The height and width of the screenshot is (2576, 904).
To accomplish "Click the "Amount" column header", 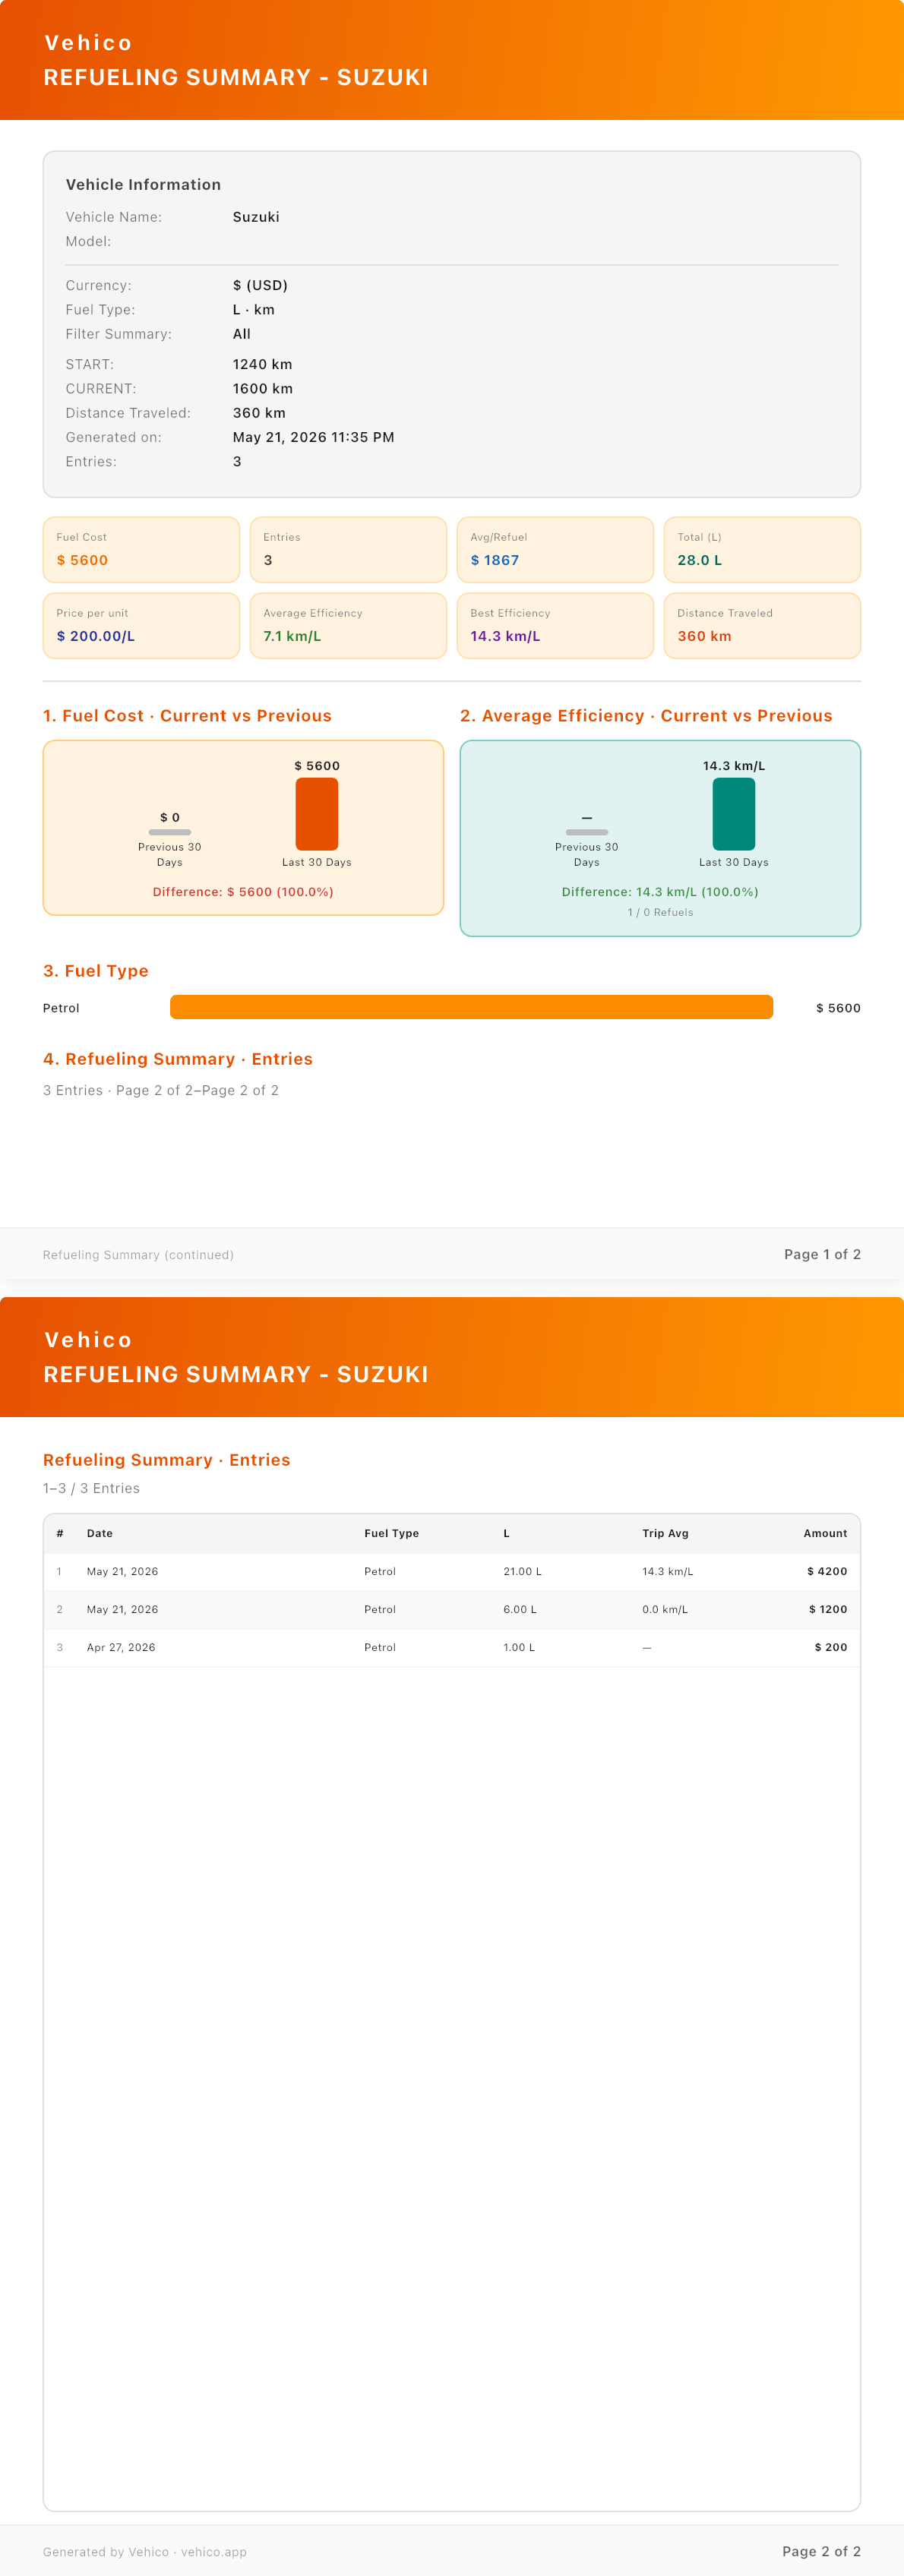I will click(x=825, y=1533).
